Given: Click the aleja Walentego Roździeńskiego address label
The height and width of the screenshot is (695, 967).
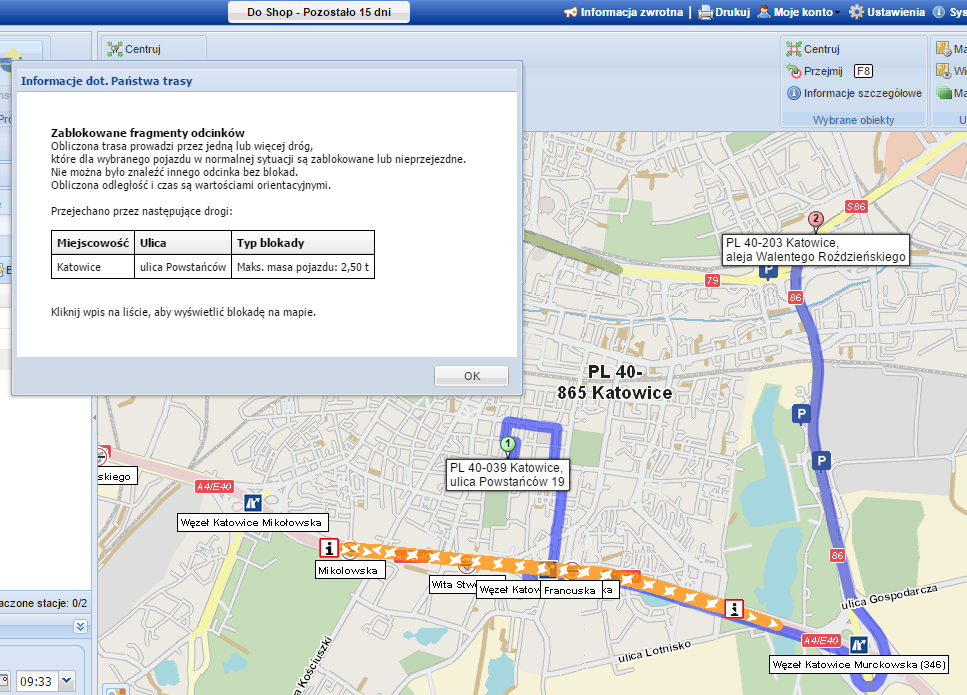Looking at the screenshot, I should (815, 249).
